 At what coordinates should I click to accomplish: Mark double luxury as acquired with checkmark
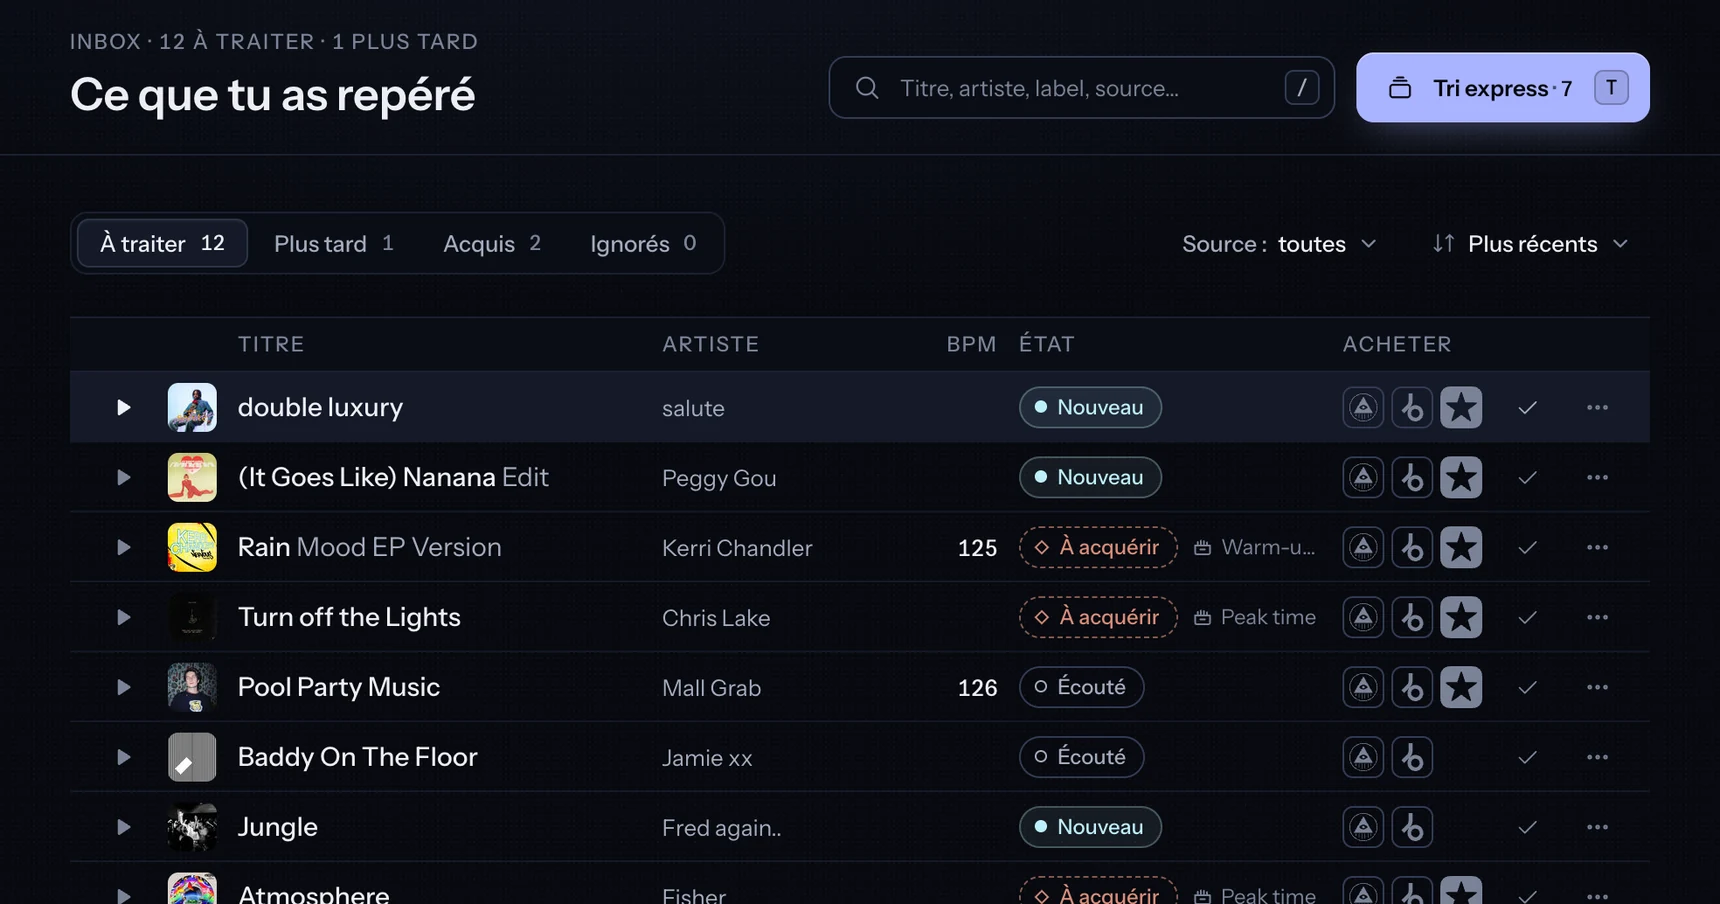[1527, 407]
